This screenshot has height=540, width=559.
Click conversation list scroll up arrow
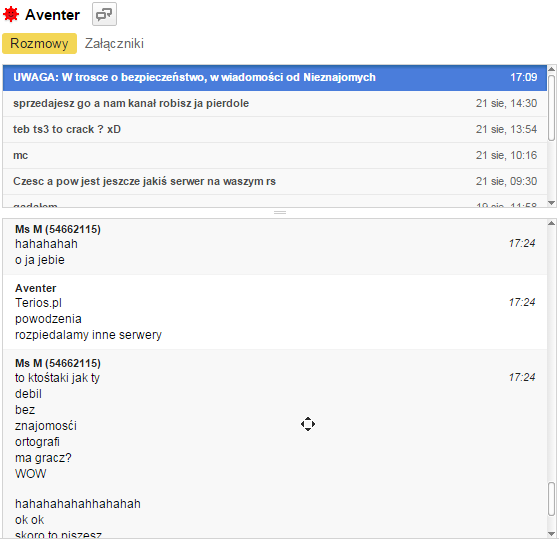[x=552, y=69]
